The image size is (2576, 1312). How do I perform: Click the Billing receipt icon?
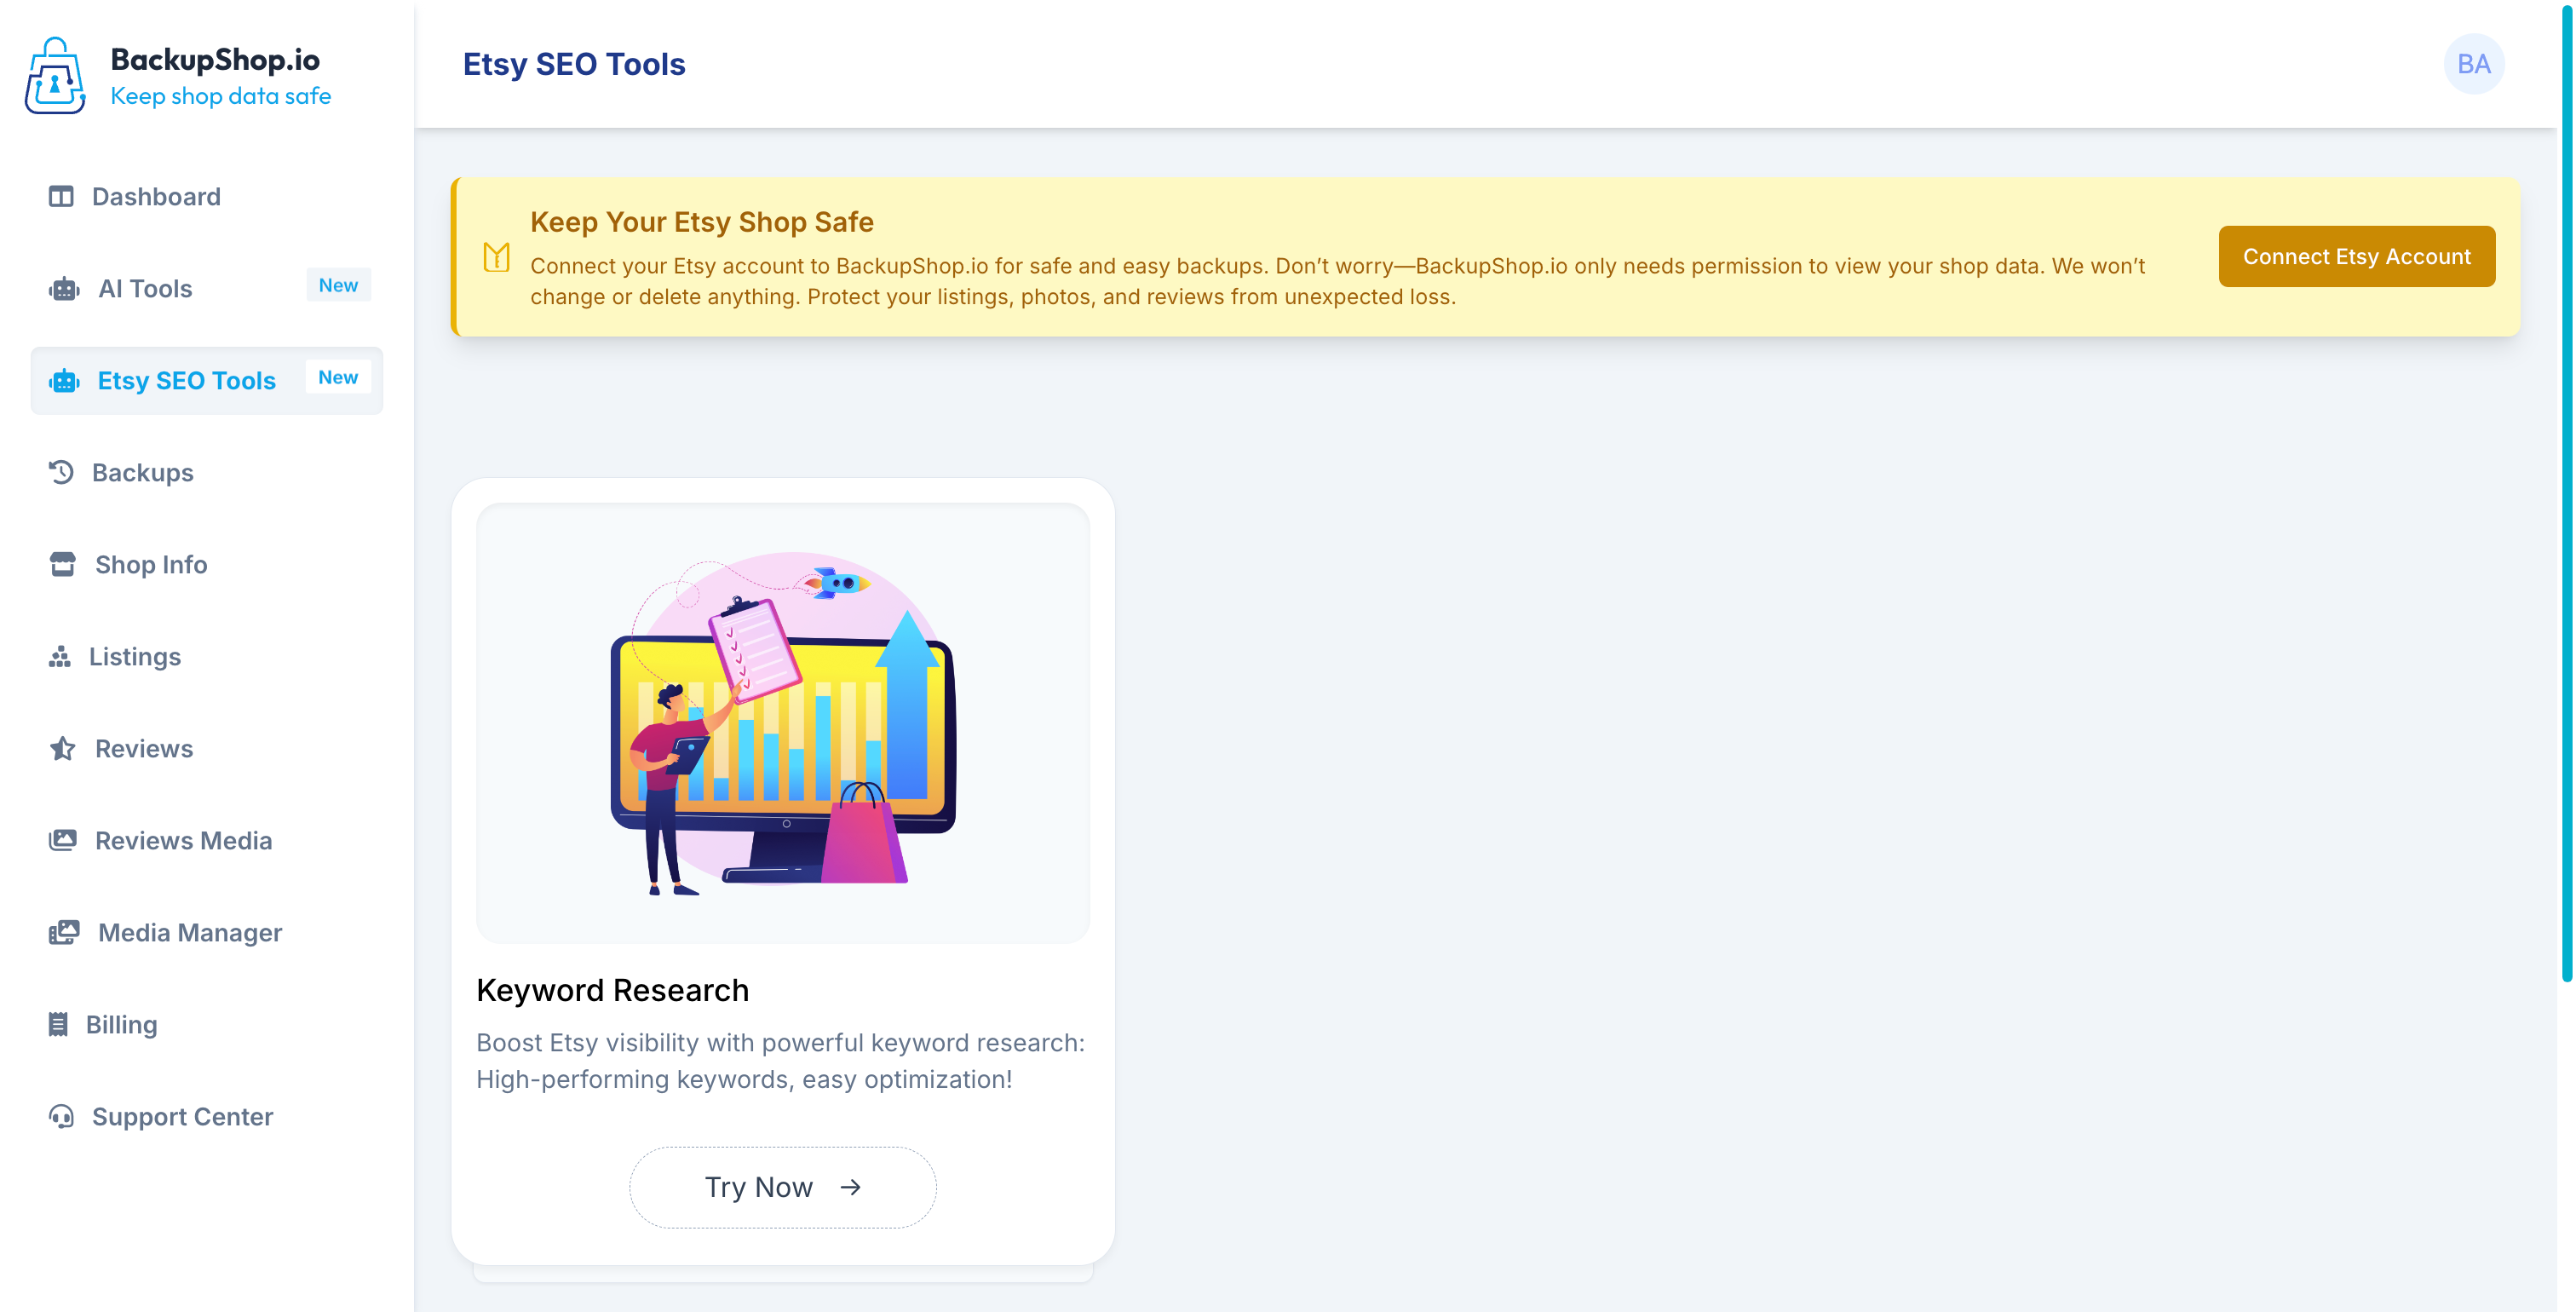[58, 1025]
